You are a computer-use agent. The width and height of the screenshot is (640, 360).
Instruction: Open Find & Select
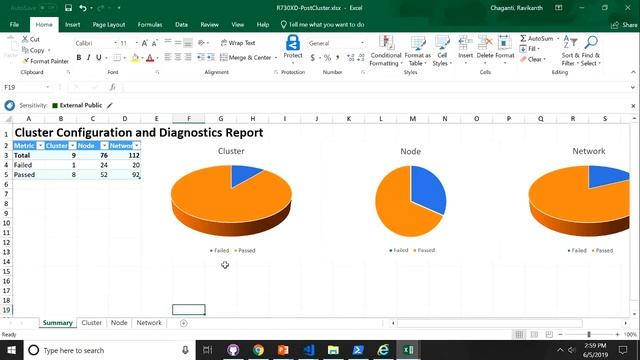(x=591, y=51)
